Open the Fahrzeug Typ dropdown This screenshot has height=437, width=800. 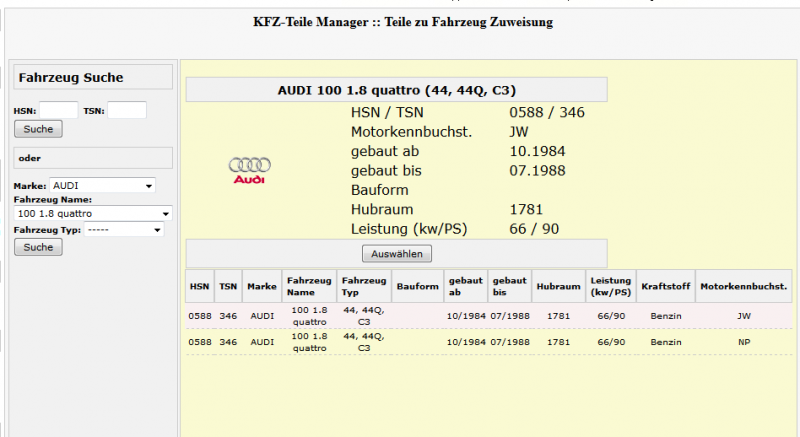pyautogui.click(x=124, y=230)
